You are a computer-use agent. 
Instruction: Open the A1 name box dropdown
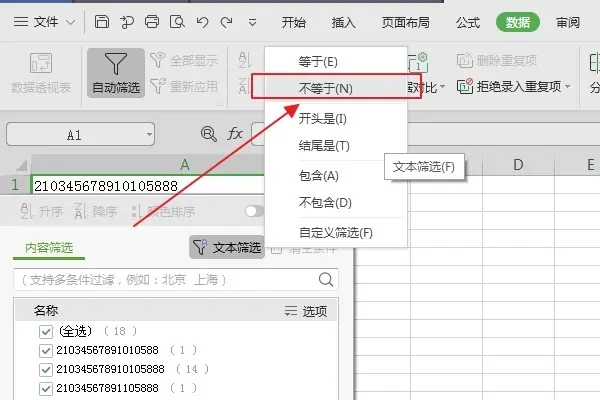click(x=149, y=134)
